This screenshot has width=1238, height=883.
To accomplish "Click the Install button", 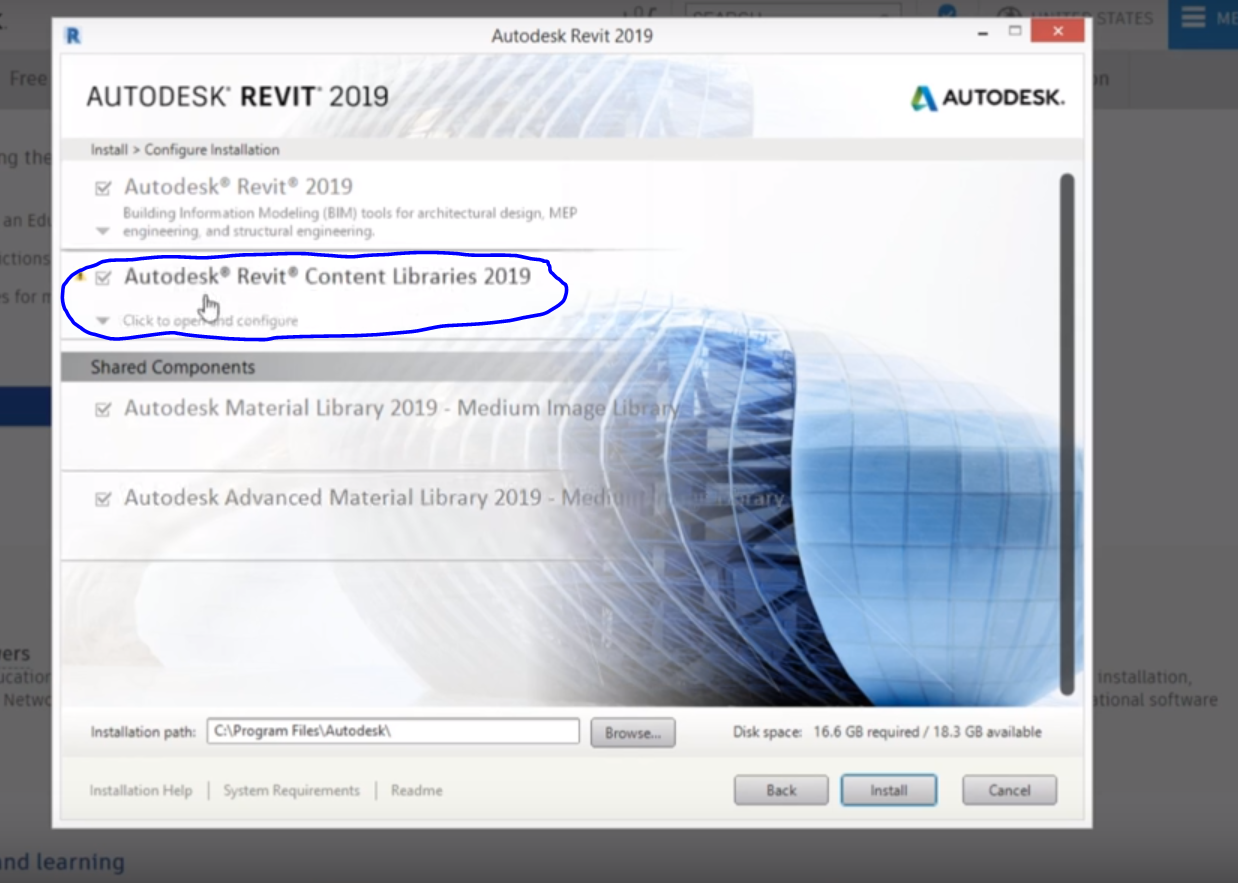I will (x=888, y=790).
